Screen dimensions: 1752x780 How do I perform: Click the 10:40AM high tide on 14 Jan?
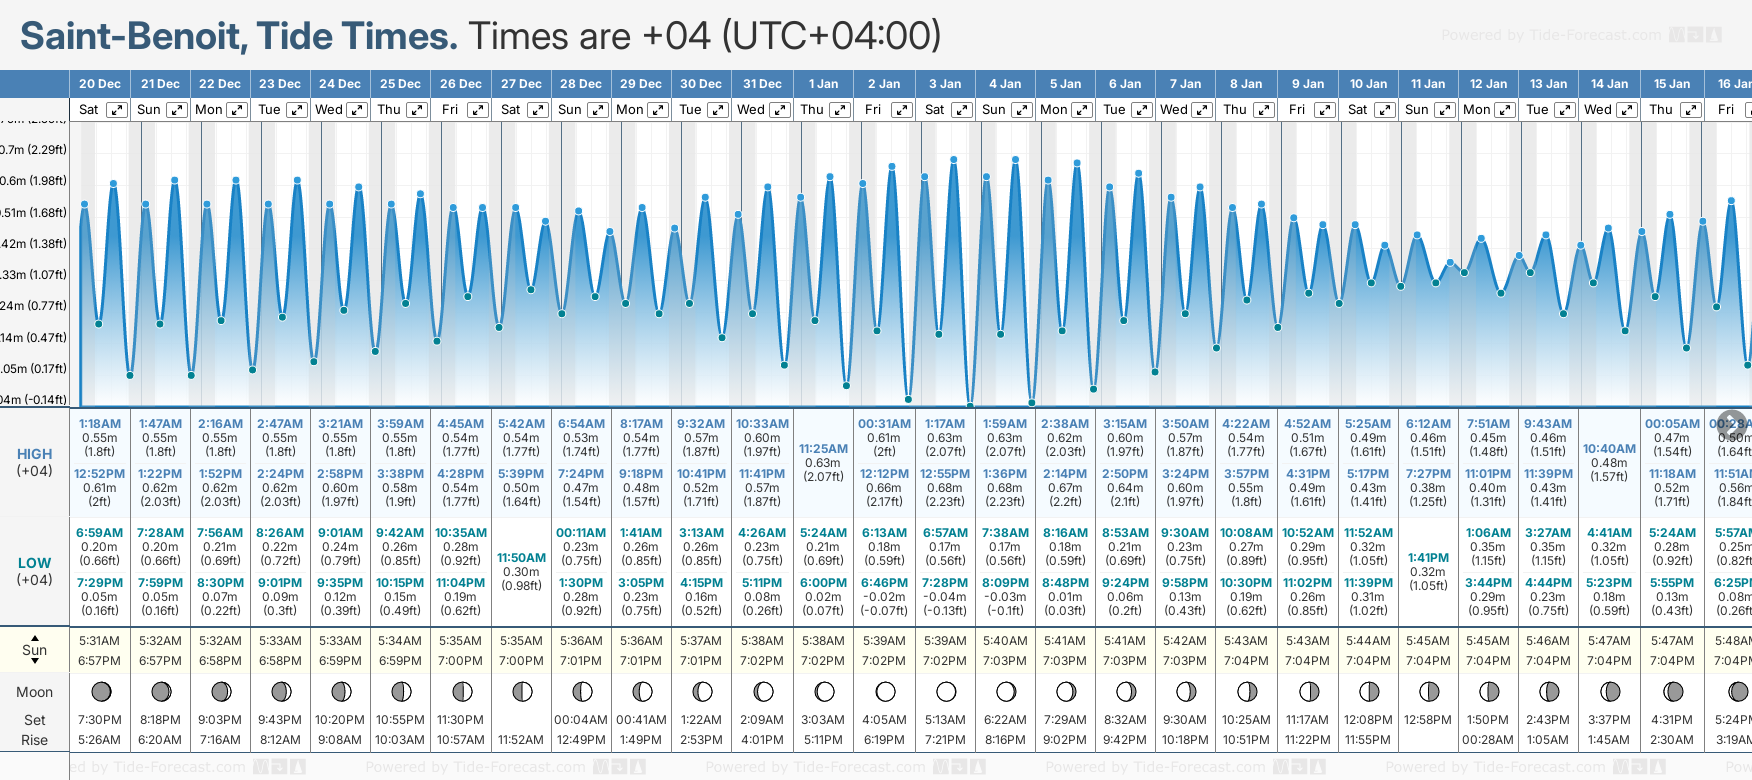pos(1609,449)
